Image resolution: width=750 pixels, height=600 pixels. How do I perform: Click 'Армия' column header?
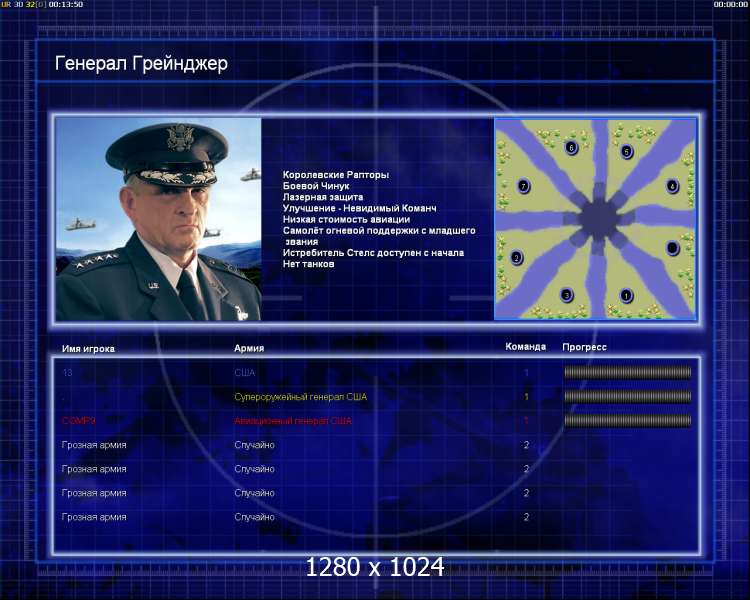click(249, 348)
